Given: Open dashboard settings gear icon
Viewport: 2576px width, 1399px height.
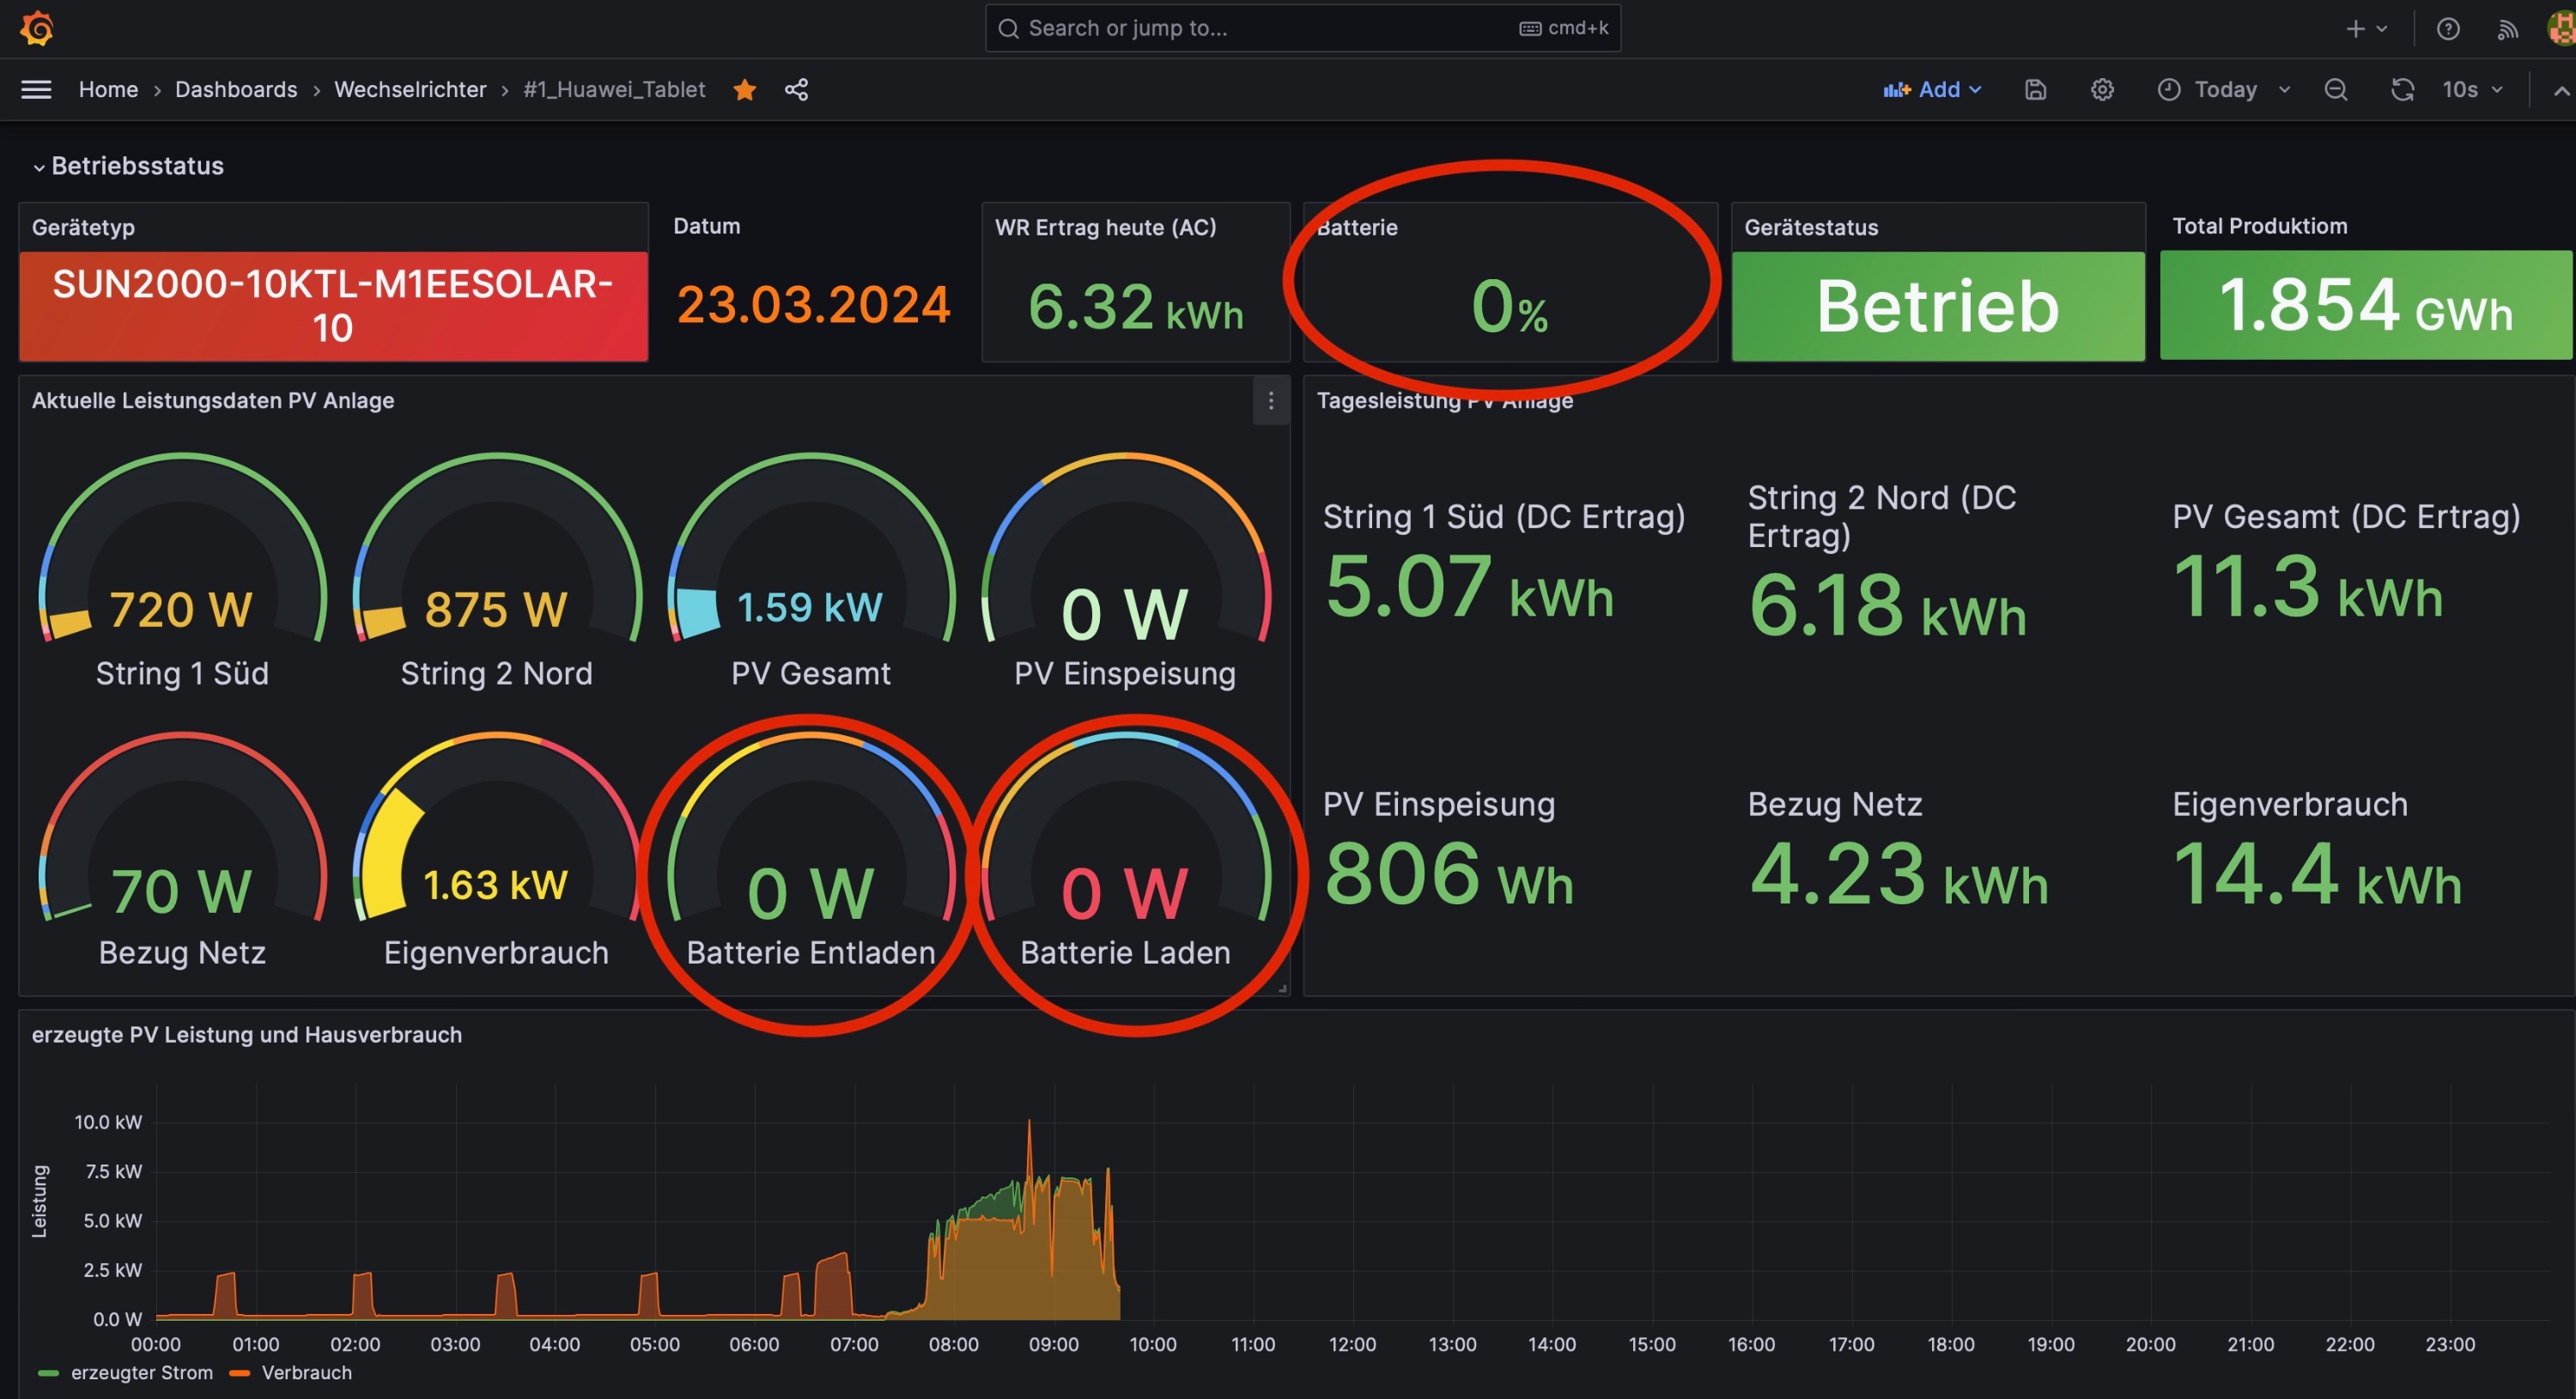Looking at the screenshot, I should [x=2102, y=90].
